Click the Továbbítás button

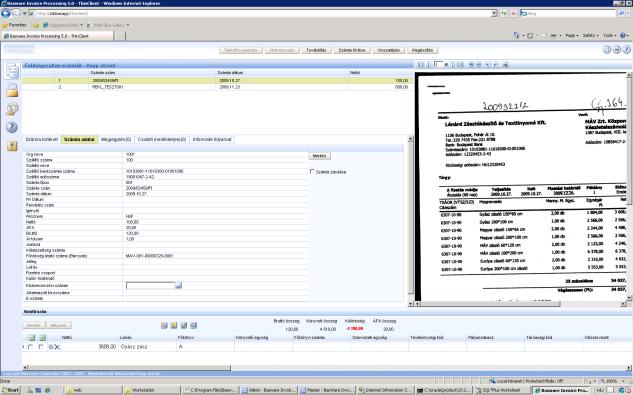(x=316, y=50)
